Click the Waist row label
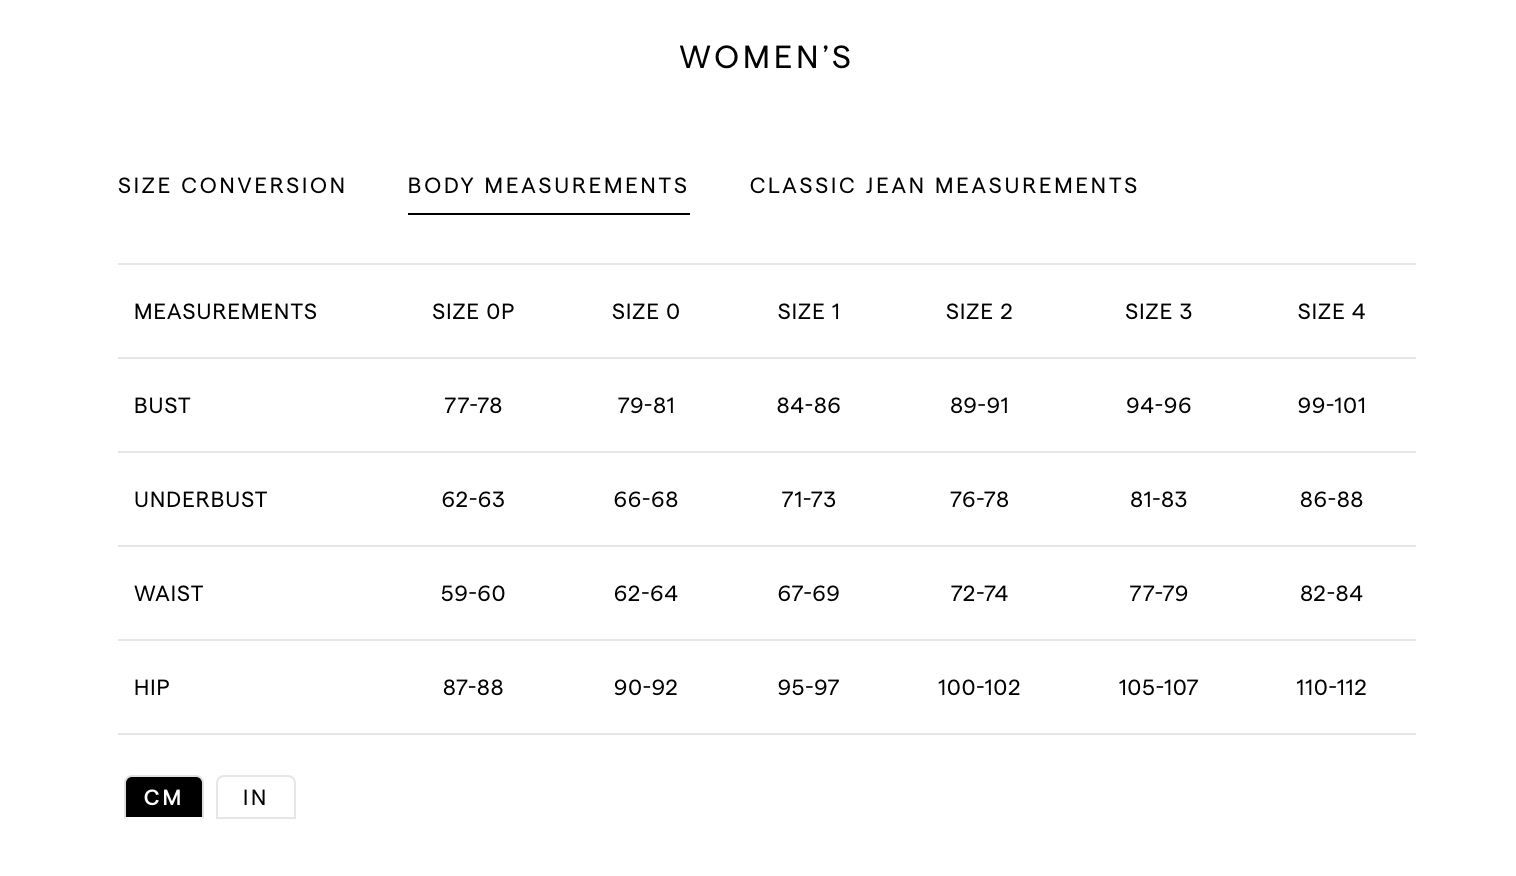 point(169,594)
